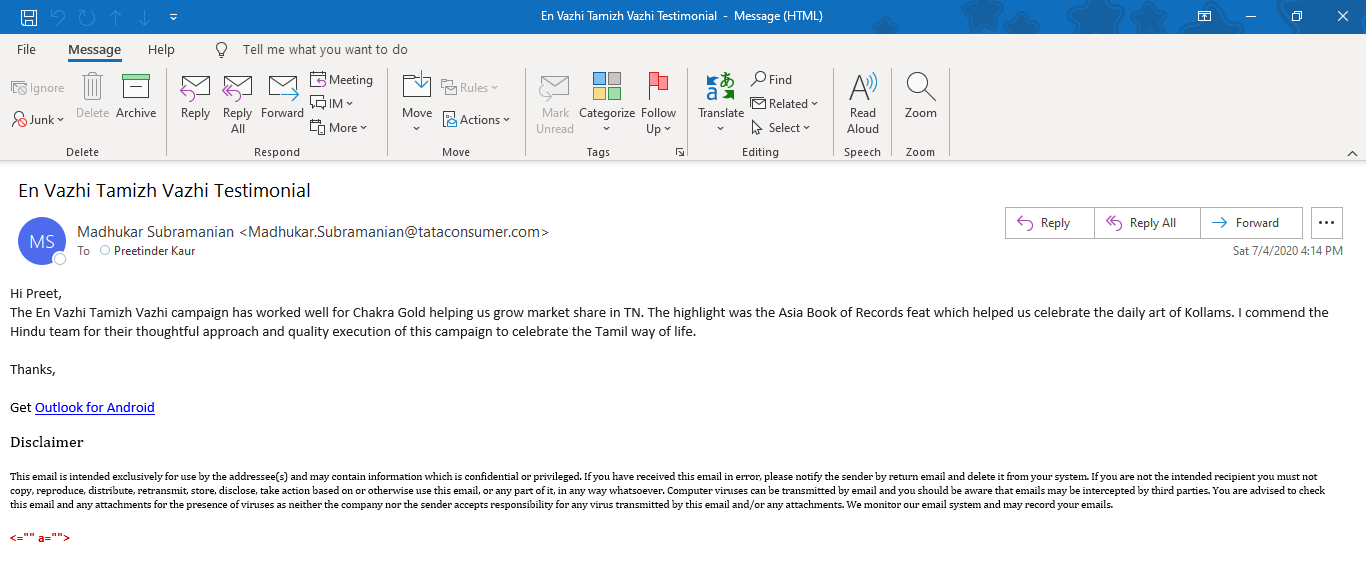Image resolution: width=1366 pixels, height=568 pixels.
Task: Click the Undo arrow in the title bar
Action: (58, 17)
